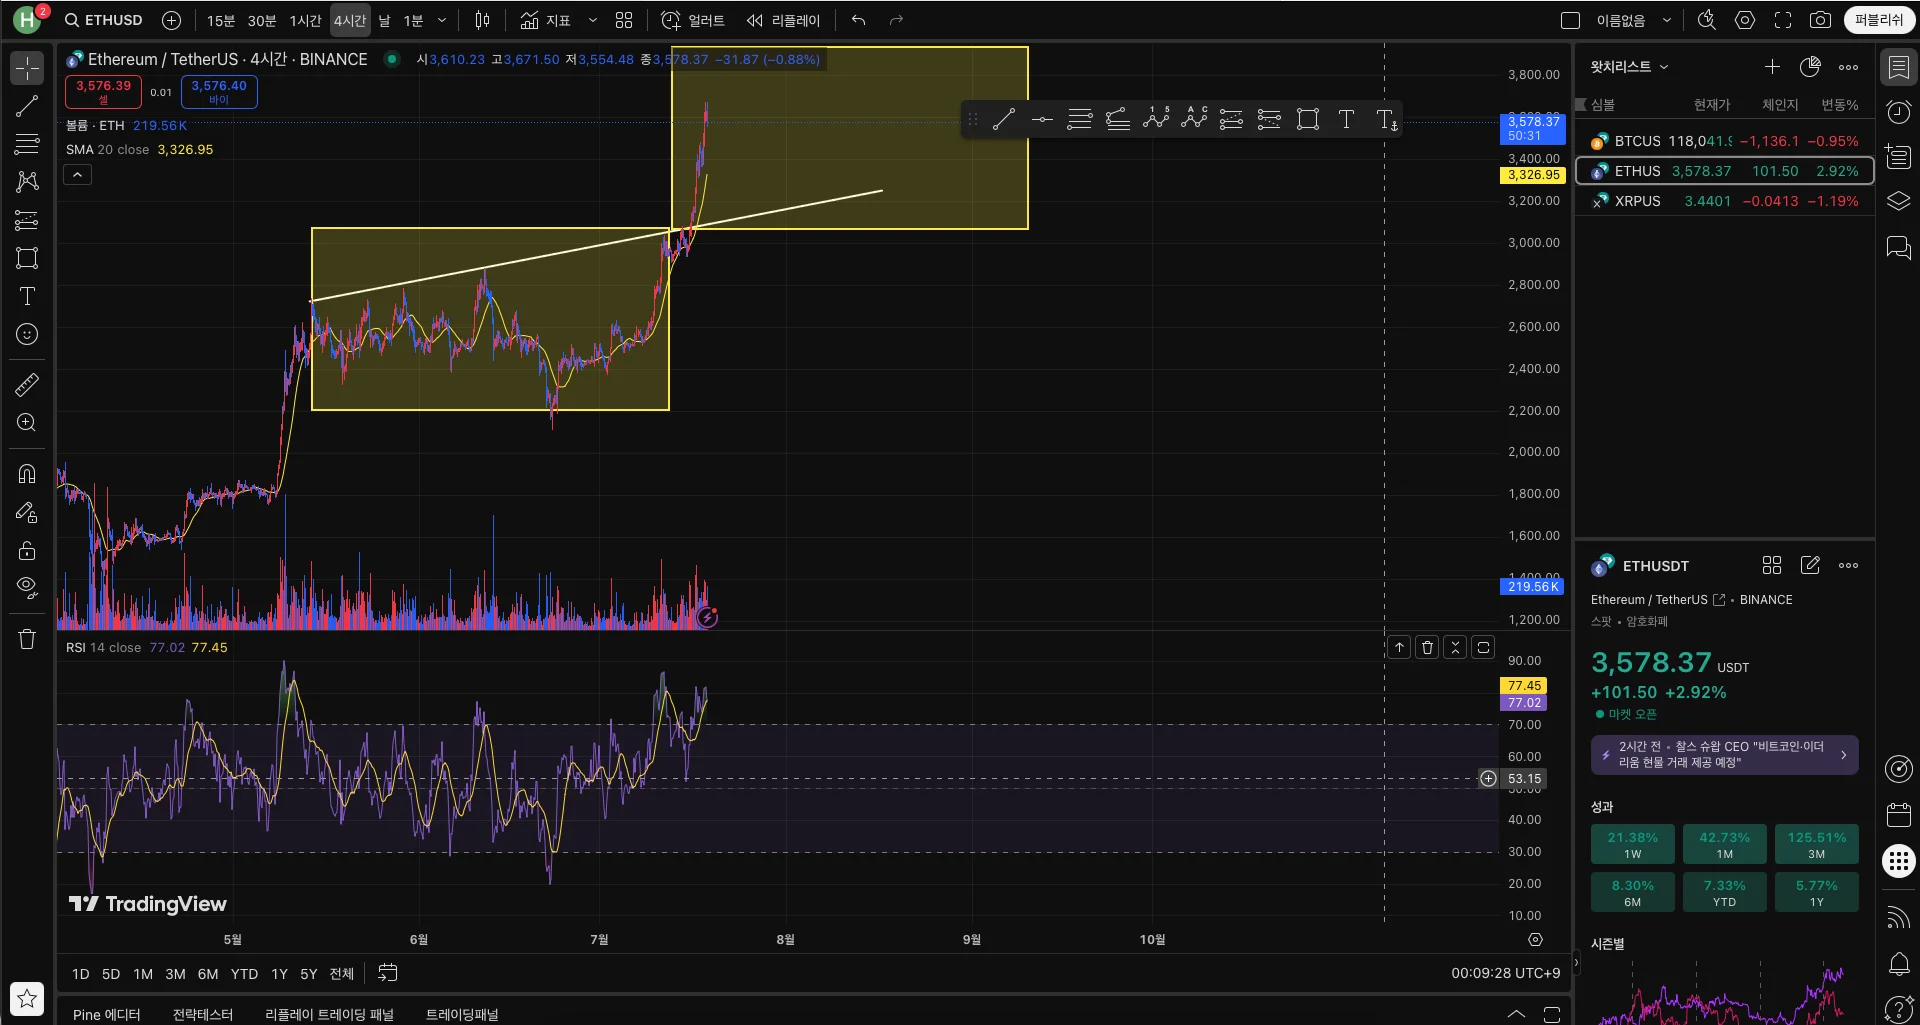Pick the parallel channel tool in floating toolbar

point(1118,120)
